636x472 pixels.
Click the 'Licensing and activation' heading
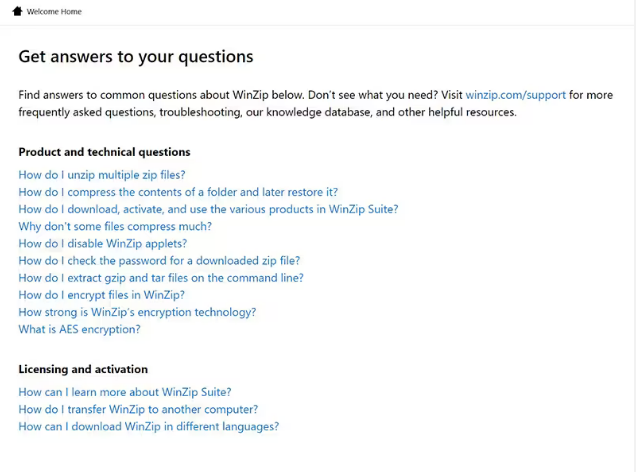[83, 369]
